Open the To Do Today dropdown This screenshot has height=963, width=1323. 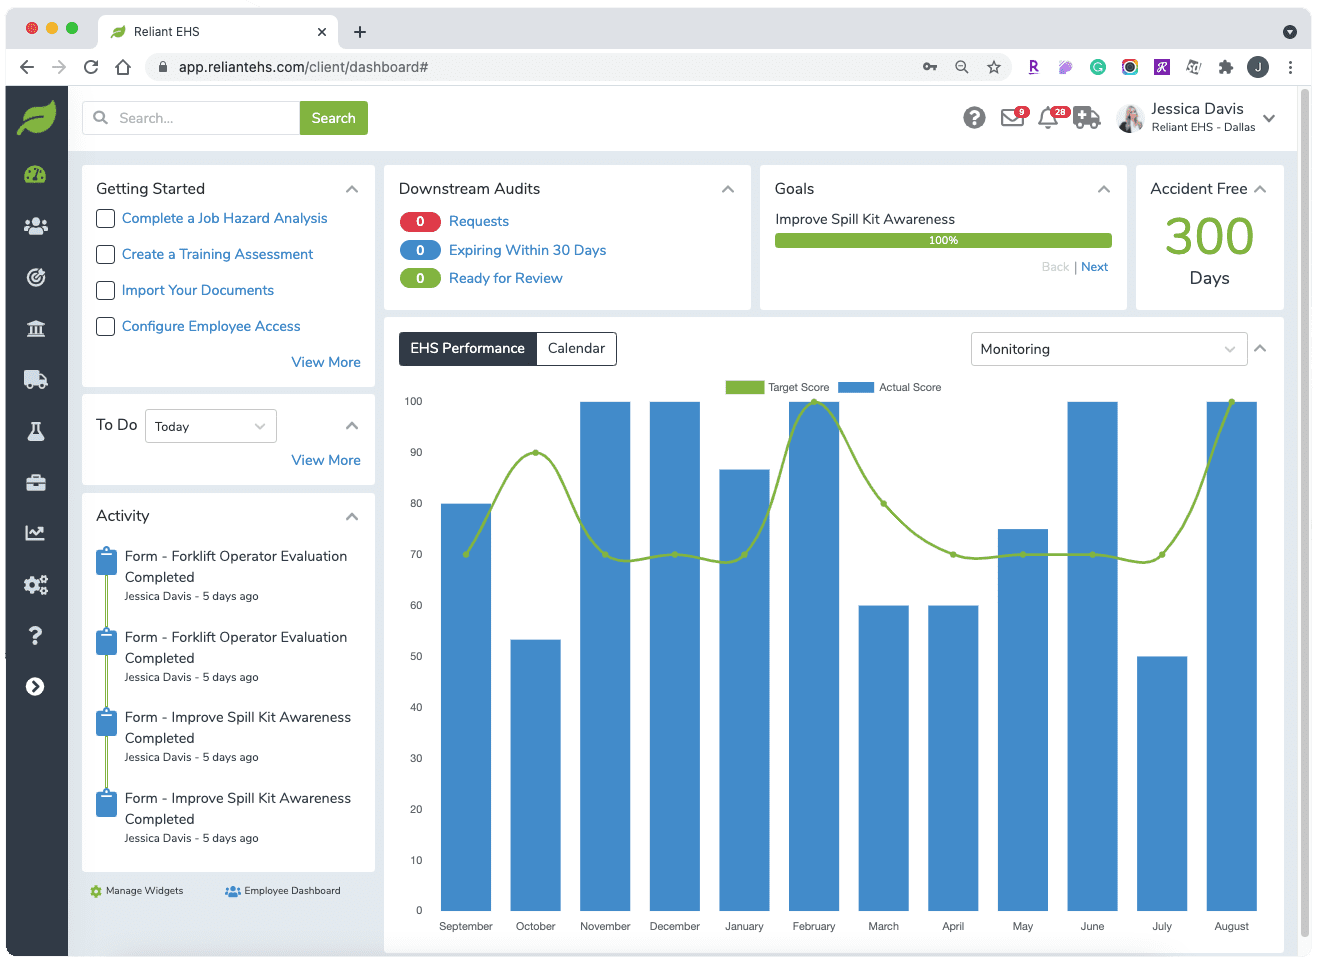(x=211, y=426)
